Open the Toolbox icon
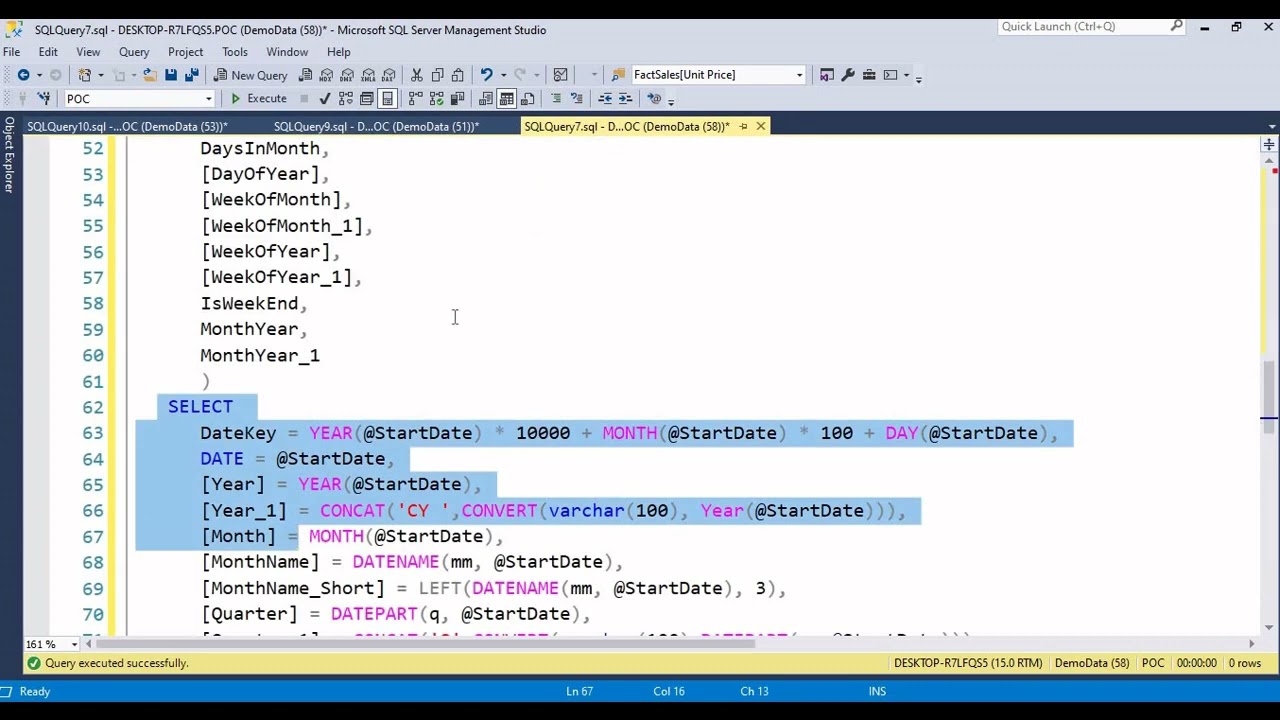The width and height of the screenshot is (1280, 720). tap(869, 75)
